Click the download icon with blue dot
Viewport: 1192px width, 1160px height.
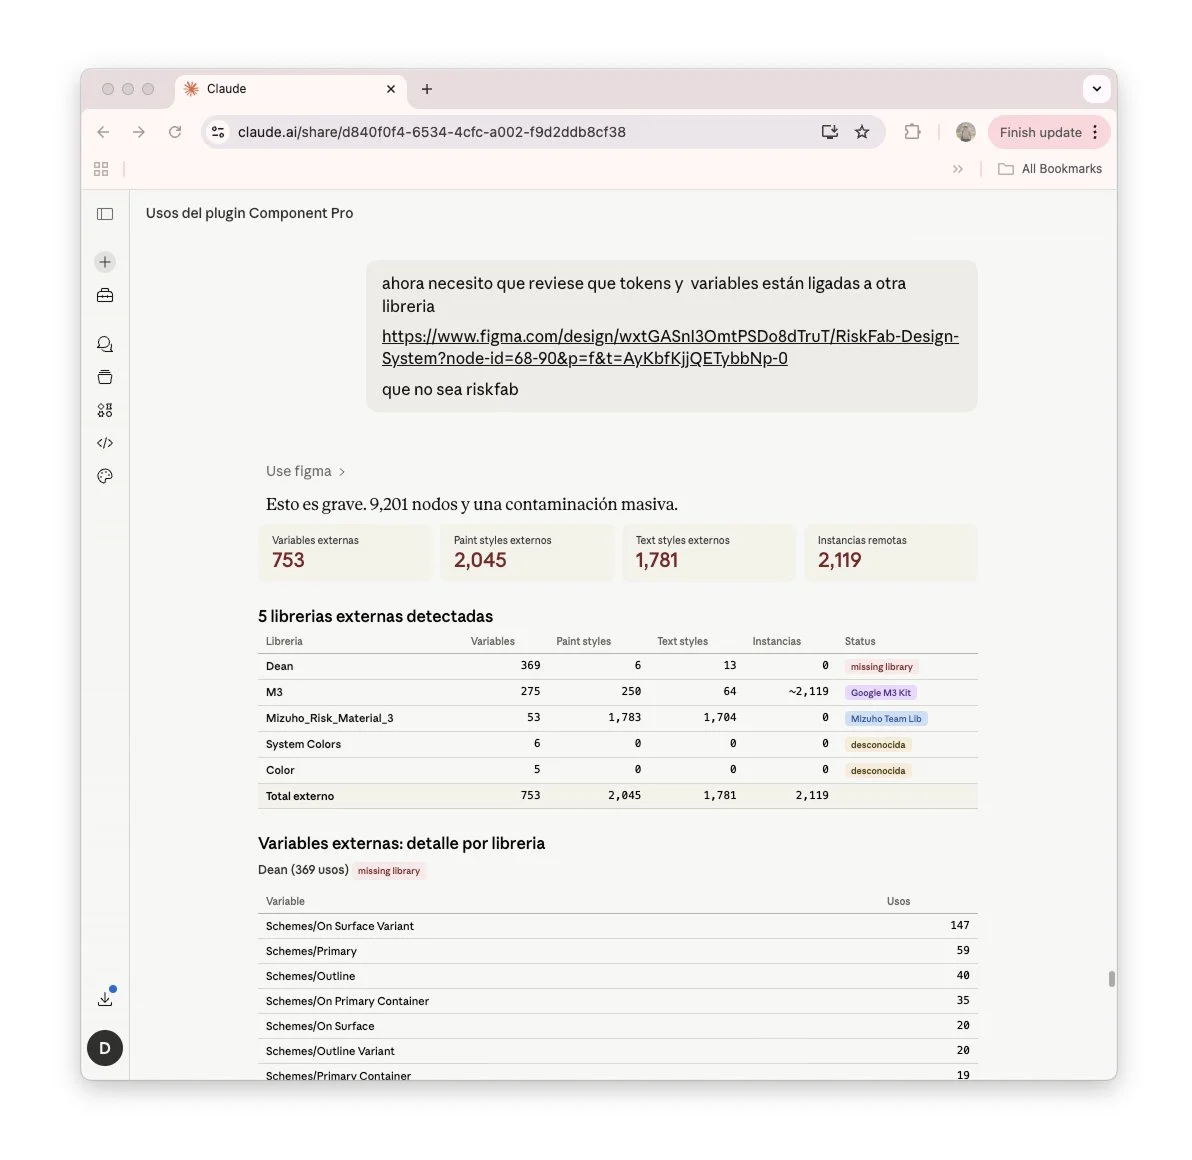[x=106, y=998]
